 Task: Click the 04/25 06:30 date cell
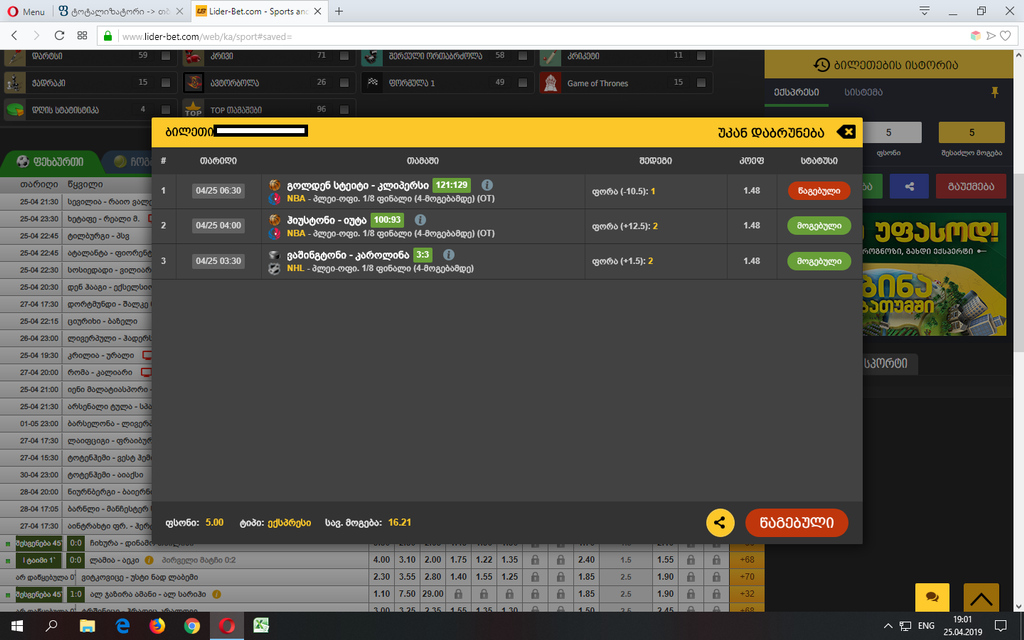218,191
